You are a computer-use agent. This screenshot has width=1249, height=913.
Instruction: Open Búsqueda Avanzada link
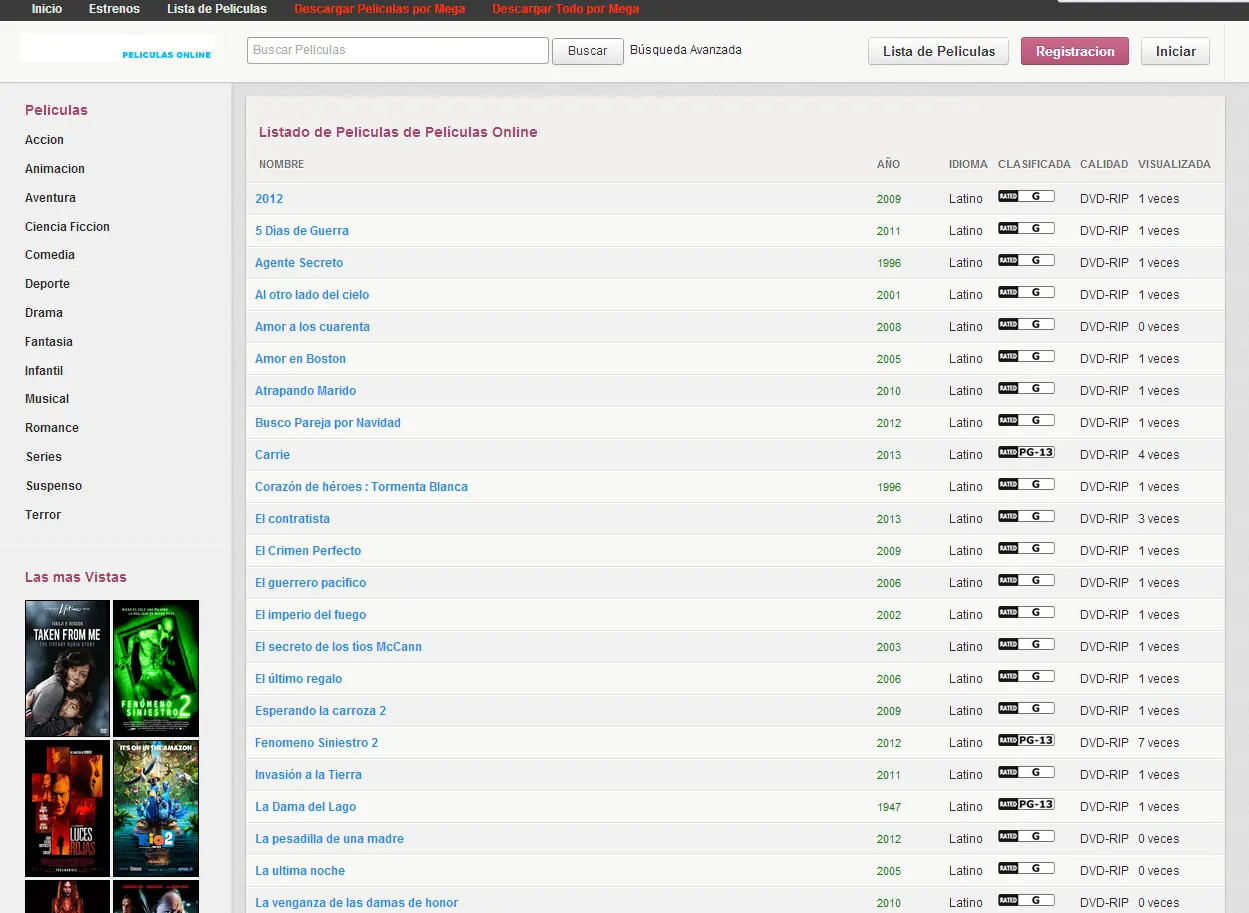tap(686, 50)
